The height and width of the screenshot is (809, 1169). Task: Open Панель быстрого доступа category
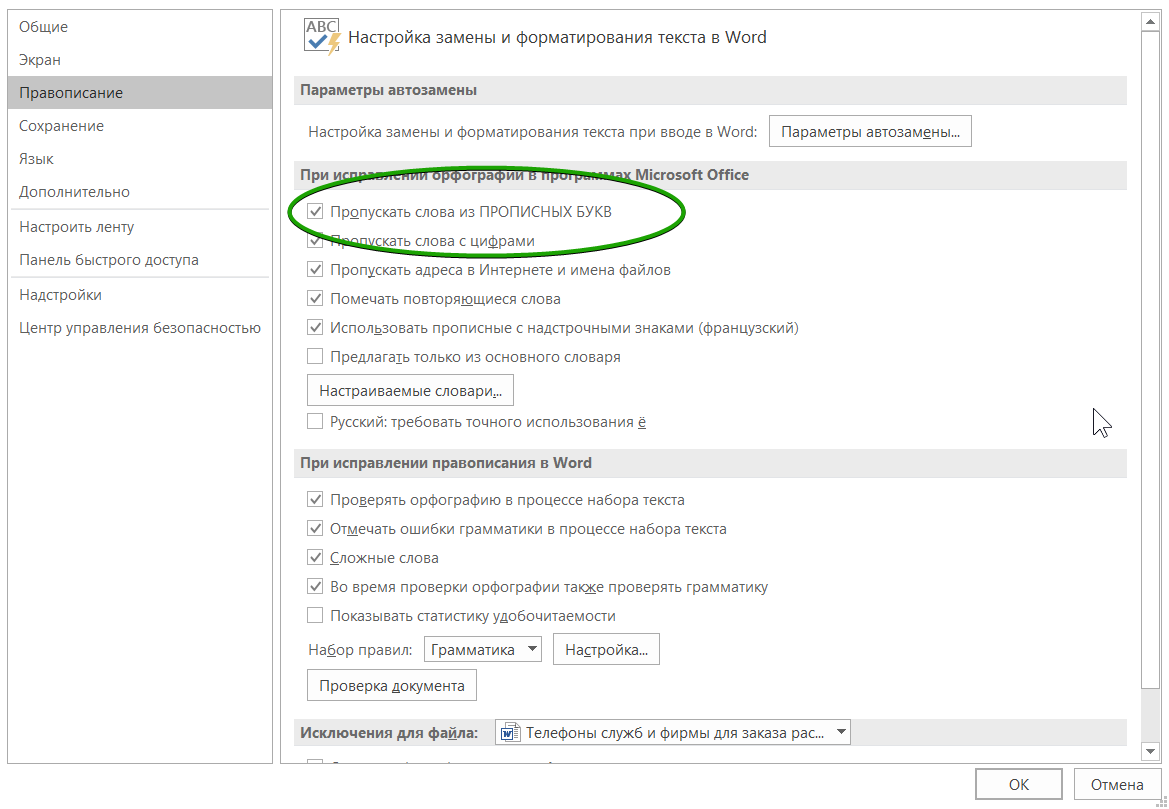[139, 259]
